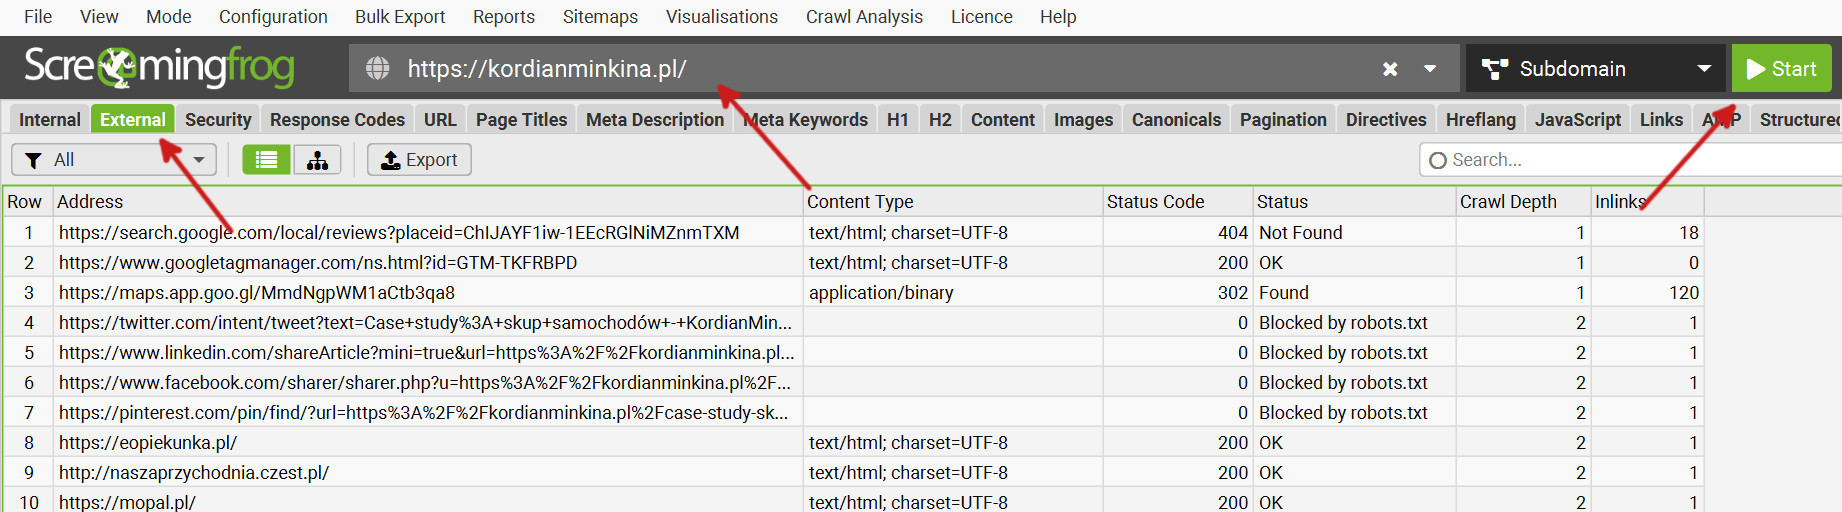Open the View menu
The image size is (1842, 512).
tap(99, 17)
